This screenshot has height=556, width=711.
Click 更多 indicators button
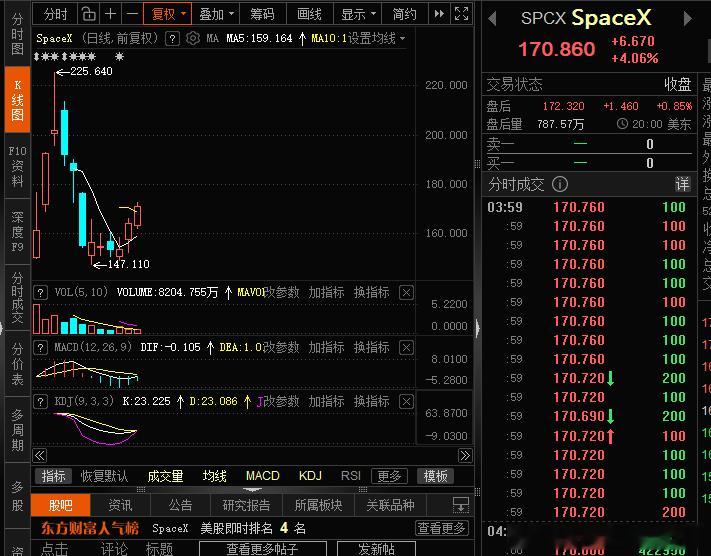[389, 476]
